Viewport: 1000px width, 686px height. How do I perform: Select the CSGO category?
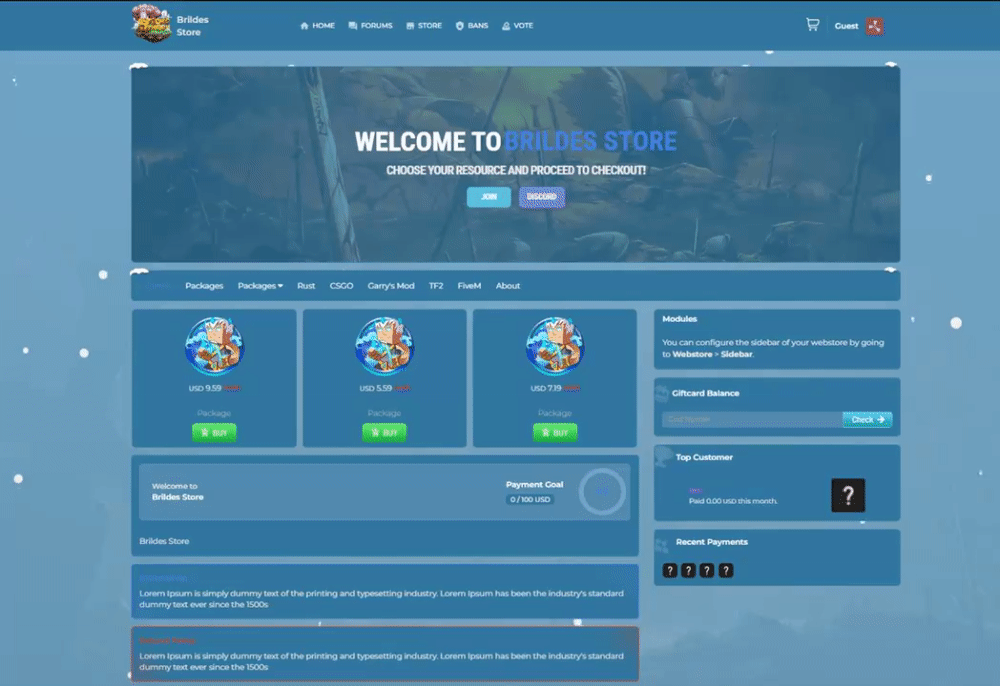point(341,286)
